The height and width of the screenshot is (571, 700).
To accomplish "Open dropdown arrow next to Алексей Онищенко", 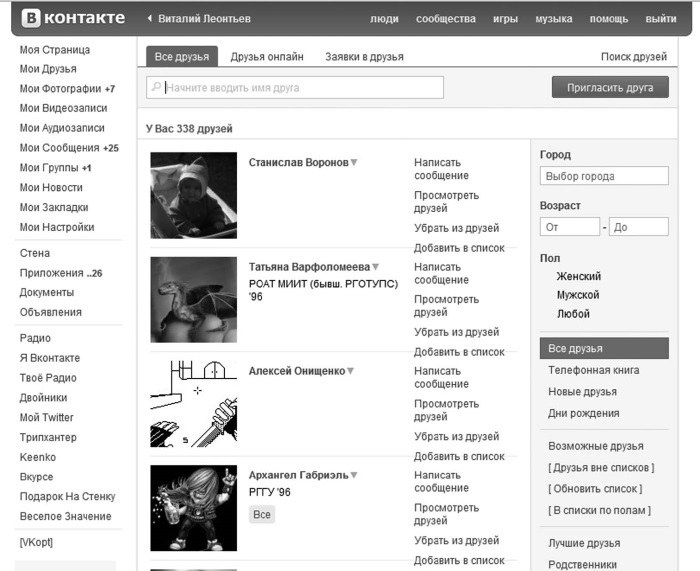I will 350,371.
